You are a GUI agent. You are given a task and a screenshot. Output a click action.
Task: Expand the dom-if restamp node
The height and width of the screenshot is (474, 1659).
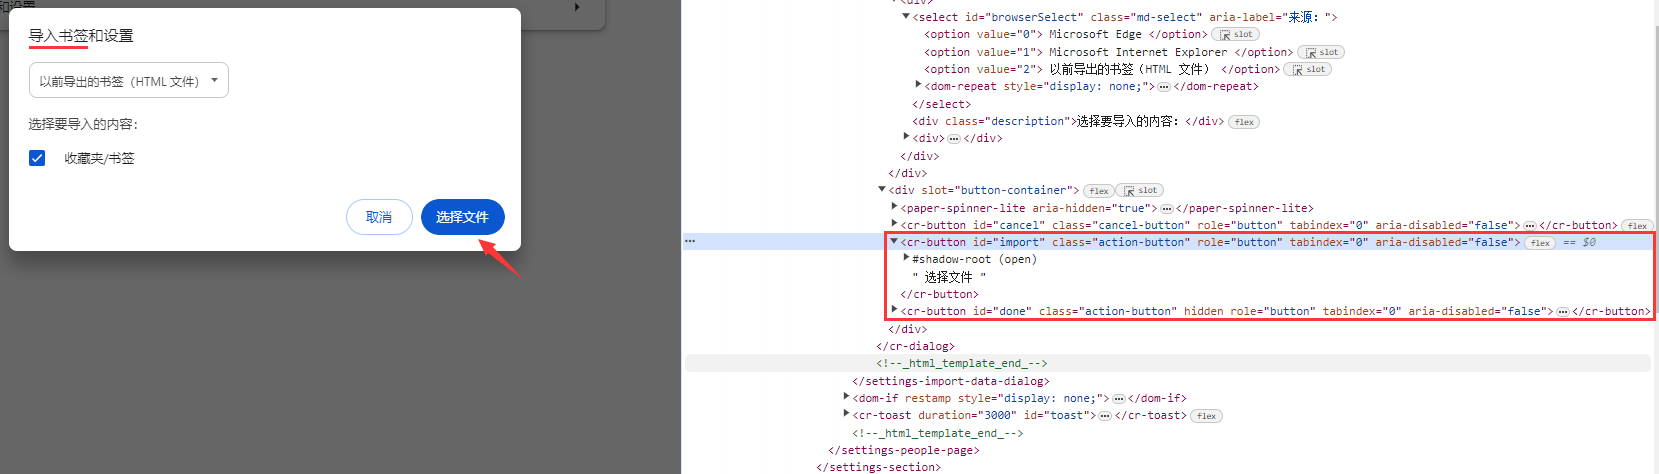point(846,397)
